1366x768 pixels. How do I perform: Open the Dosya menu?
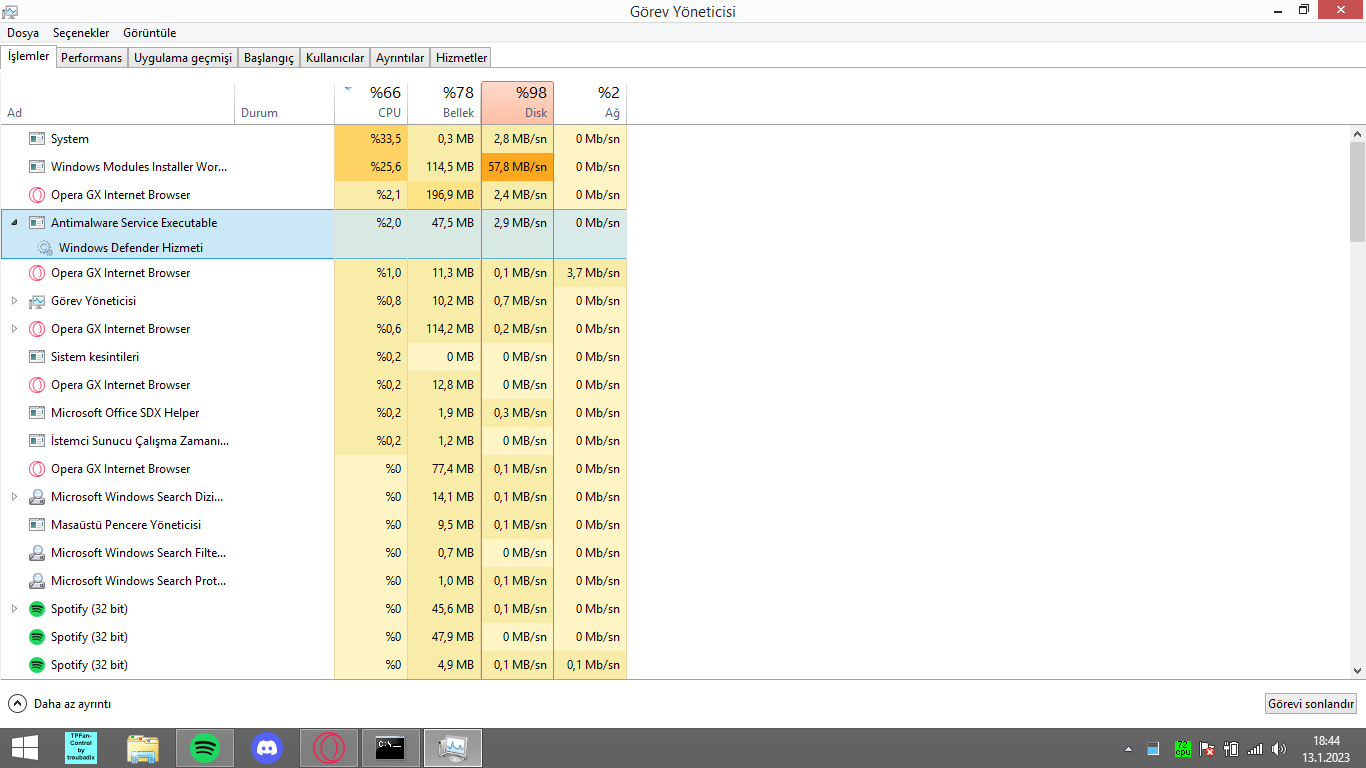click(23, 33)
